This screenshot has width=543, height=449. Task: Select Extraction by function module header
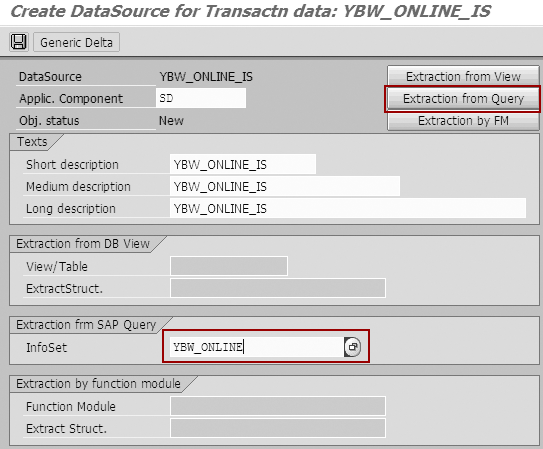[x=98, y=384]
